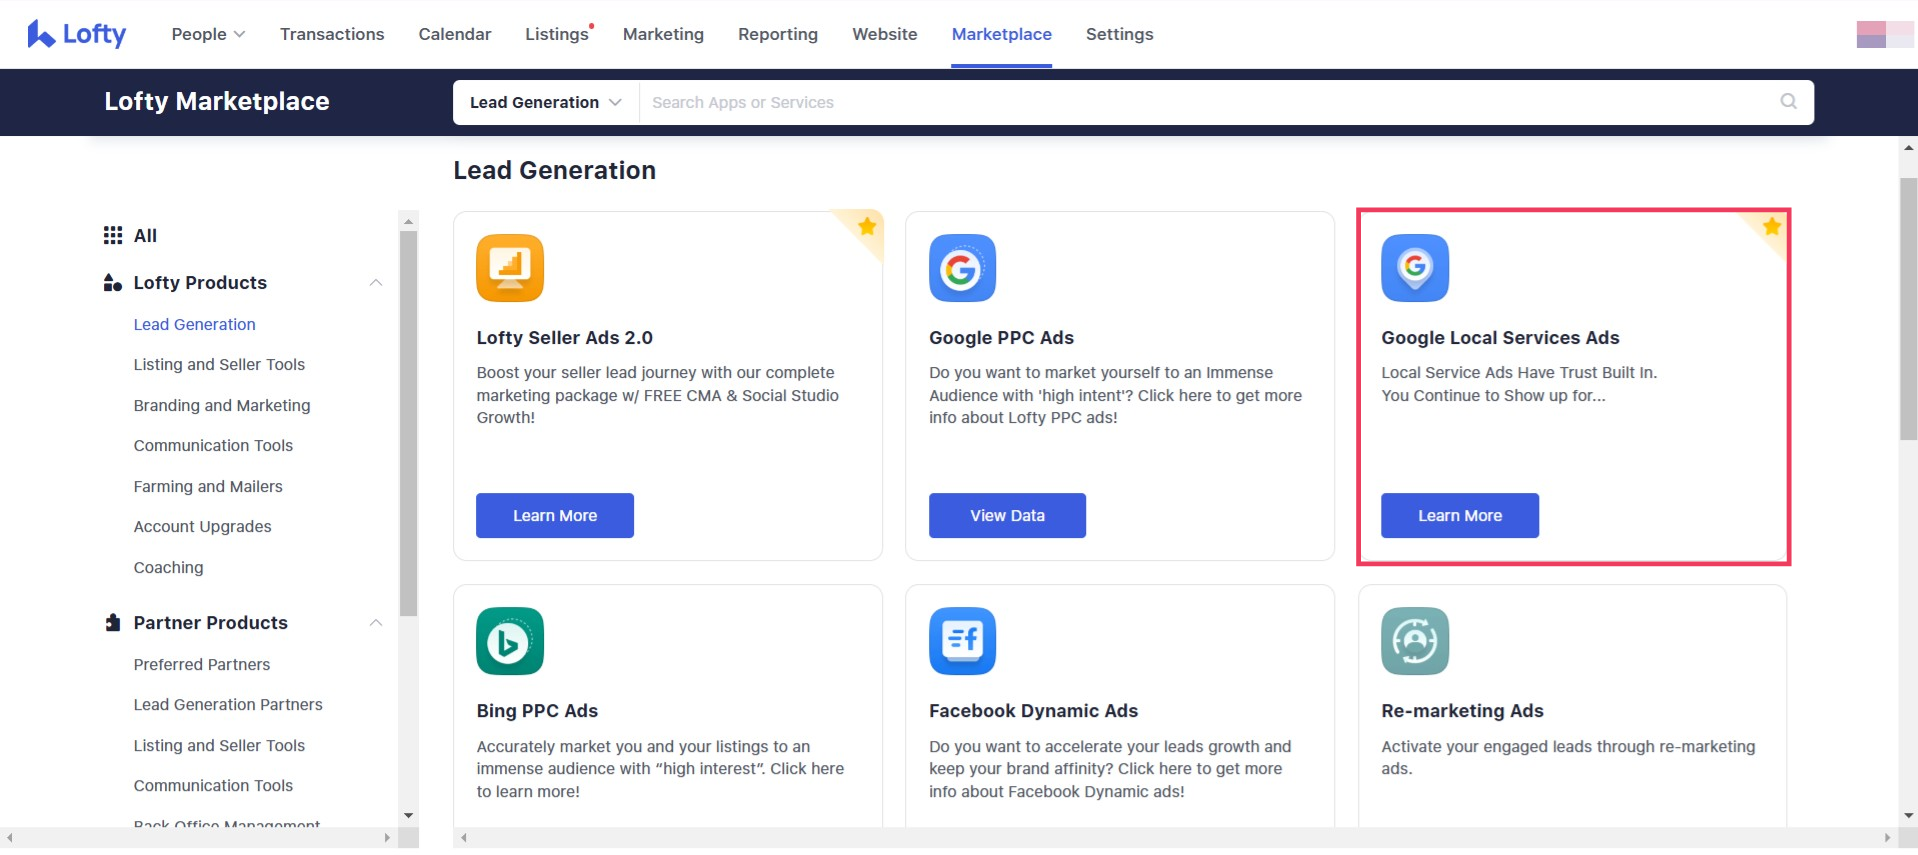The image size is (1918, 855).
Task: Click the Google Local Services Ads icon
Action: (x=1414, y=268)
